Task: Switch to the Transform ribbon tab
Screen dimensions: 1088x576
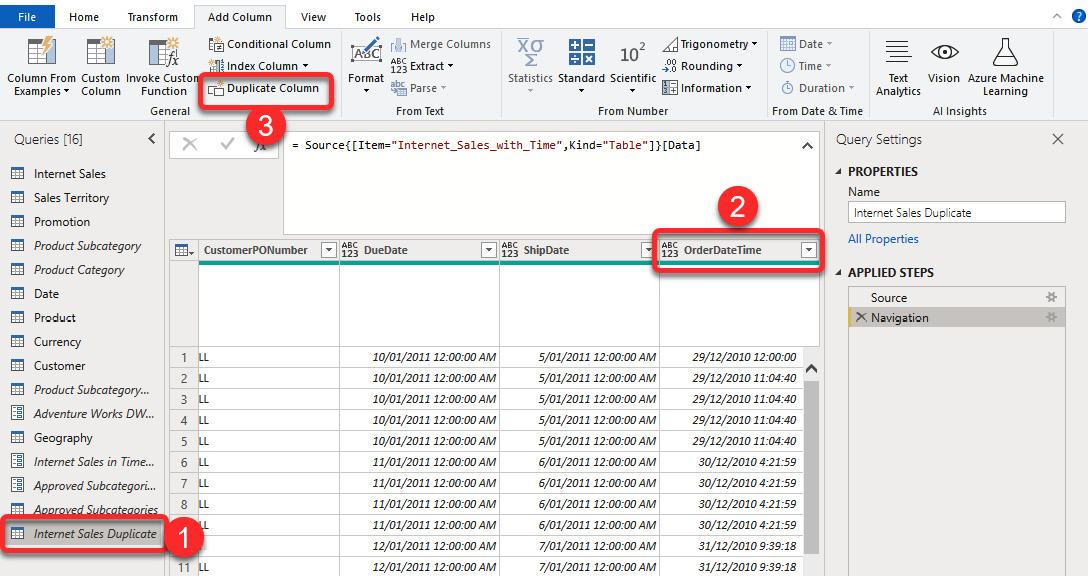Action: pos(152,16)
